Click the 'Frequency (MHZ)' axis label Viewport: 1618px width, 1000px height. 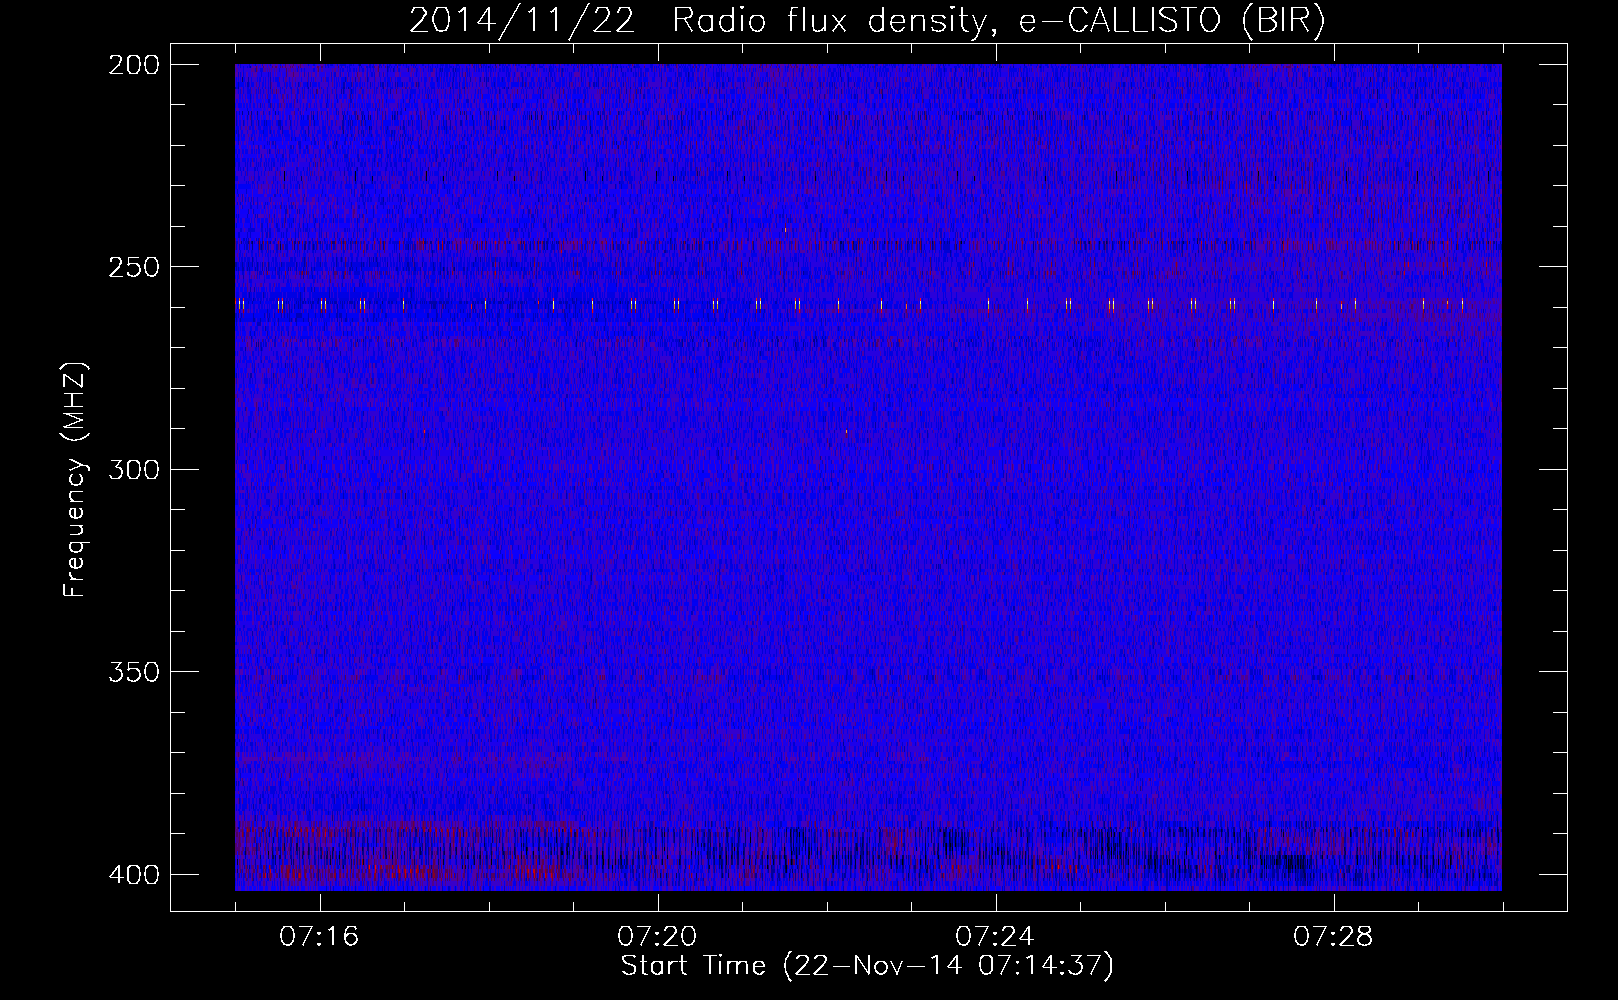[75, 480]
